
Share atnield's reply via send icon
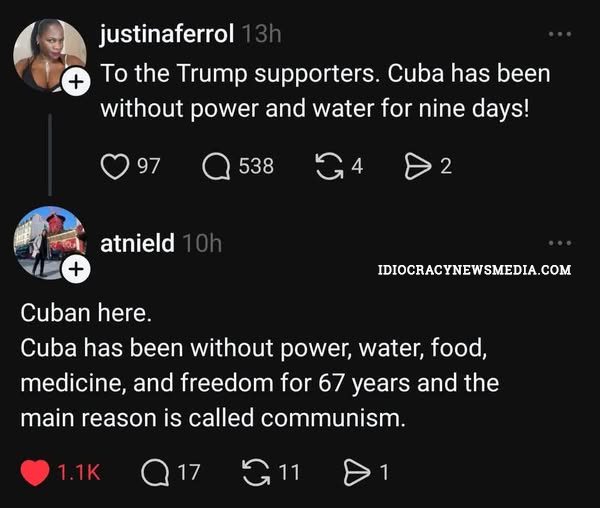(x=356, y=472)
